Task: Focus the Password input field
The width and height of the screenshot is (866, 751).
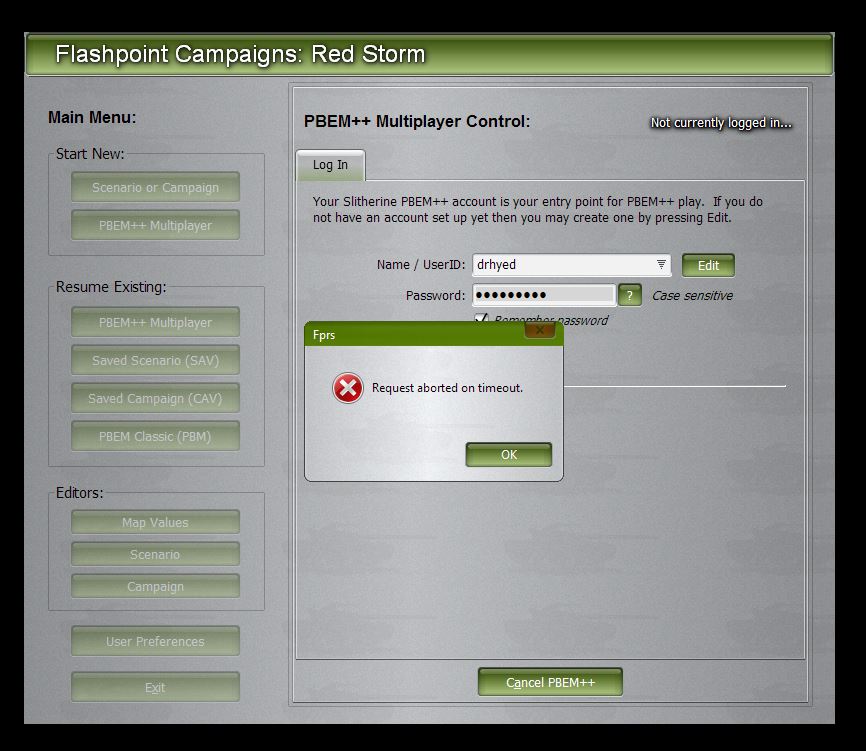Action: tap(544, 295)
